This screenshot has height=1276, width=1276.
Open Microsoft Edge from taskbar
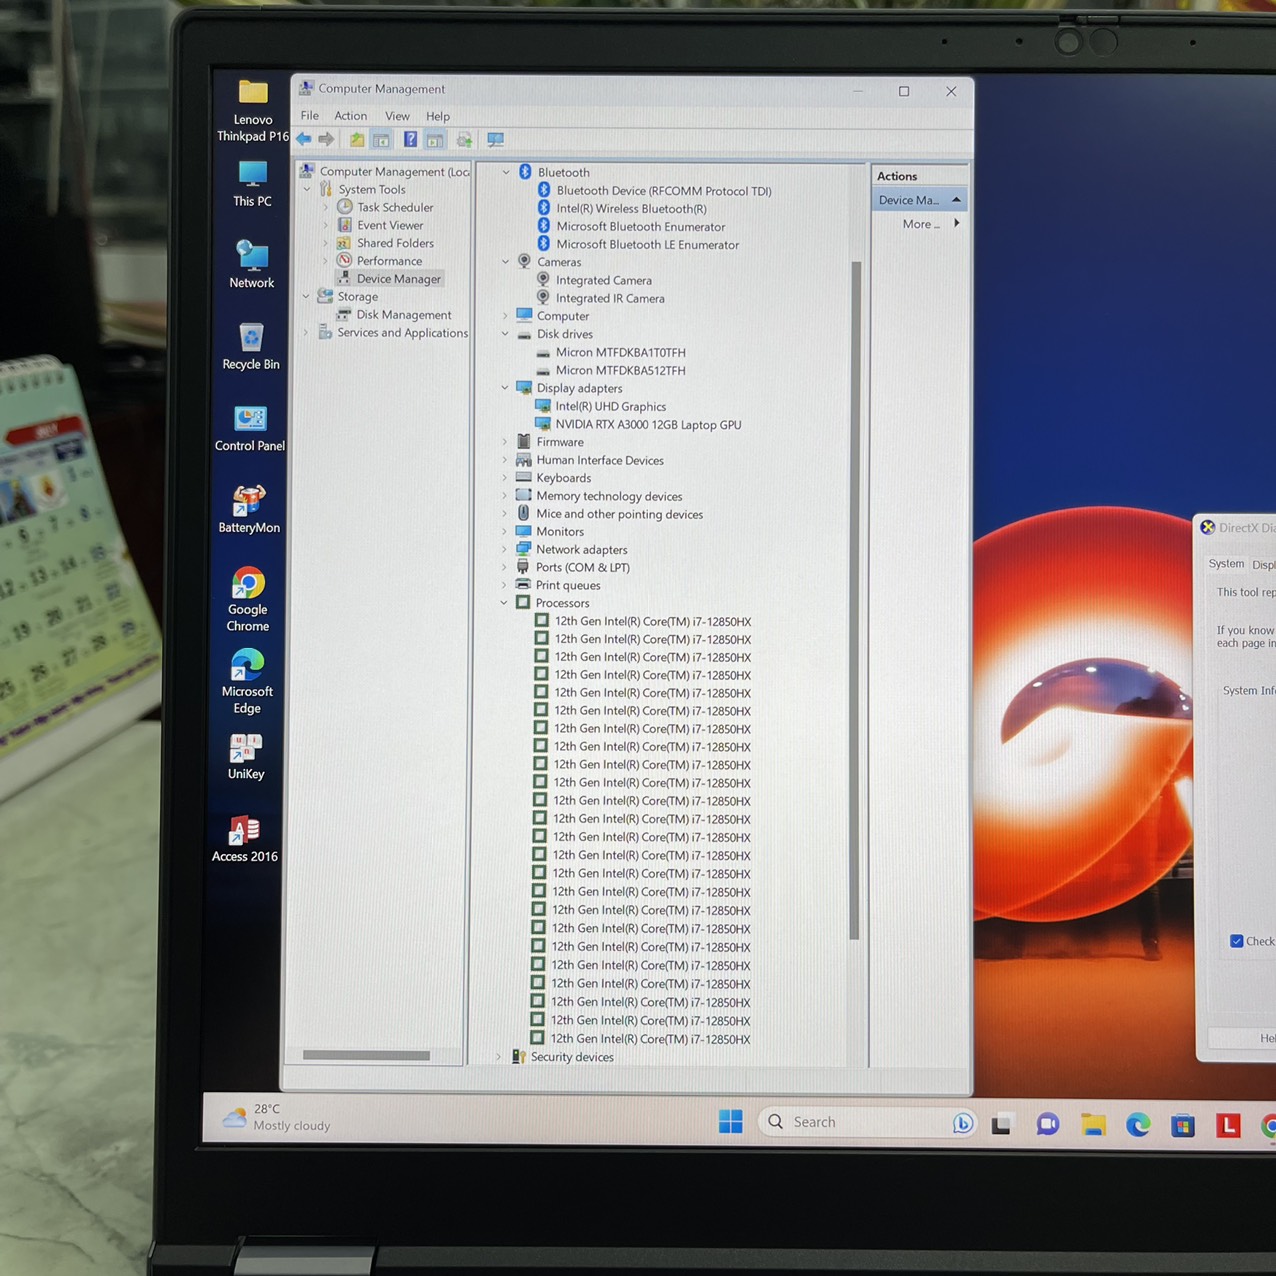click(x=1138, y=1125)
